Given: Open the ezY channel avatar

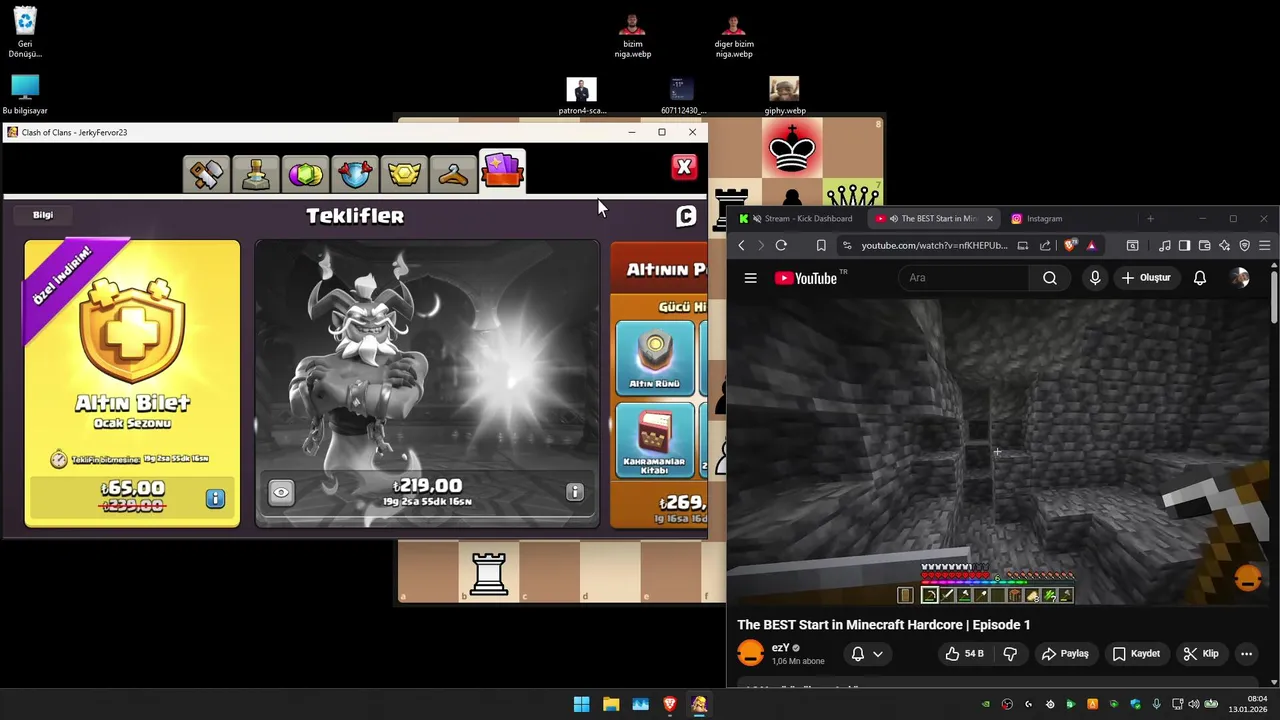Looking at the screenshot, I should [751, 654].
